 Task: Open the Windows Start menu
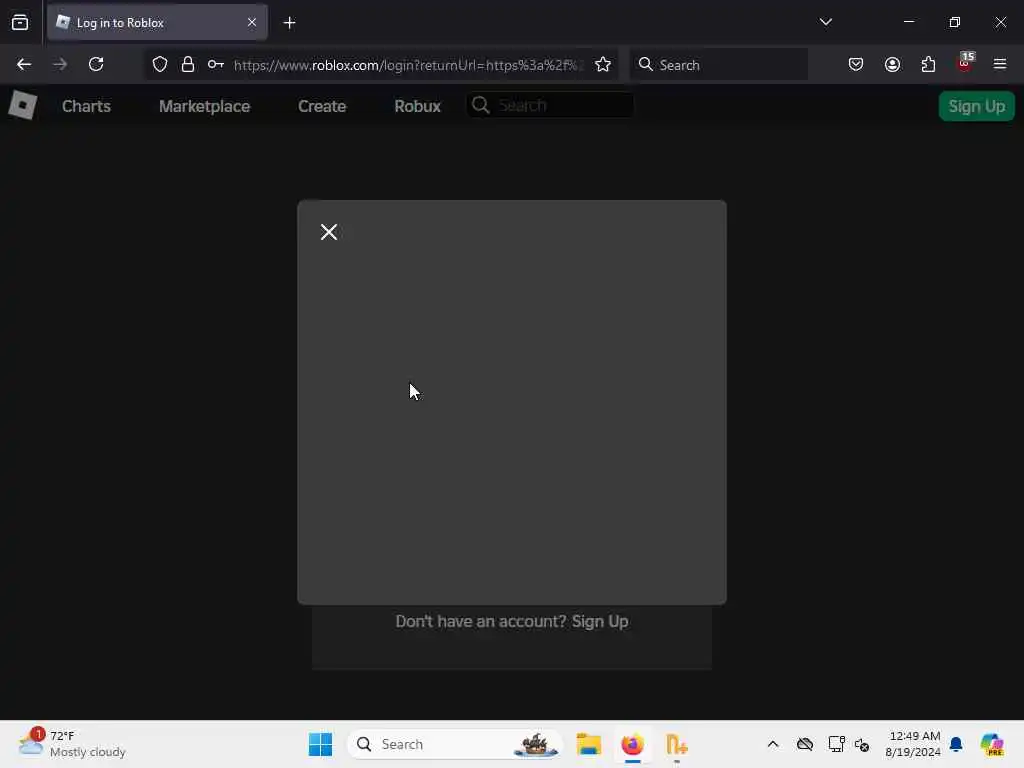(x=320, y=744)
